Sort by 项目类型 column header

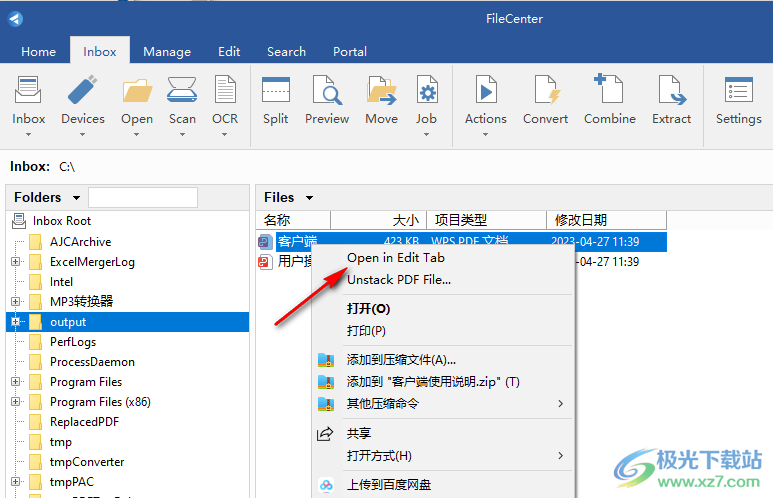pyautogui.click(x=487, y=220)
